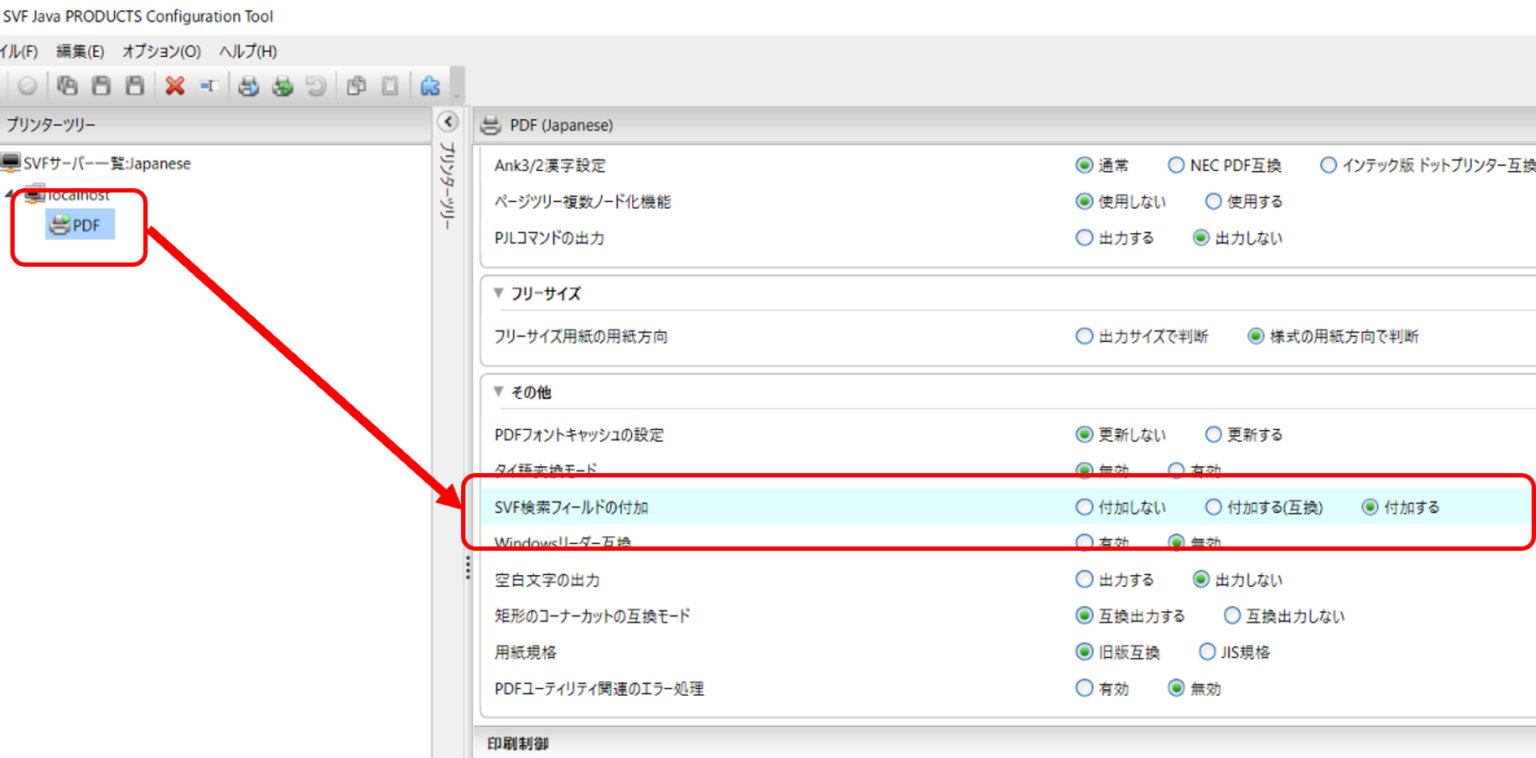Collapse the フリーサイズ section
1536x758 pixels.
click(x=497, y=293)
